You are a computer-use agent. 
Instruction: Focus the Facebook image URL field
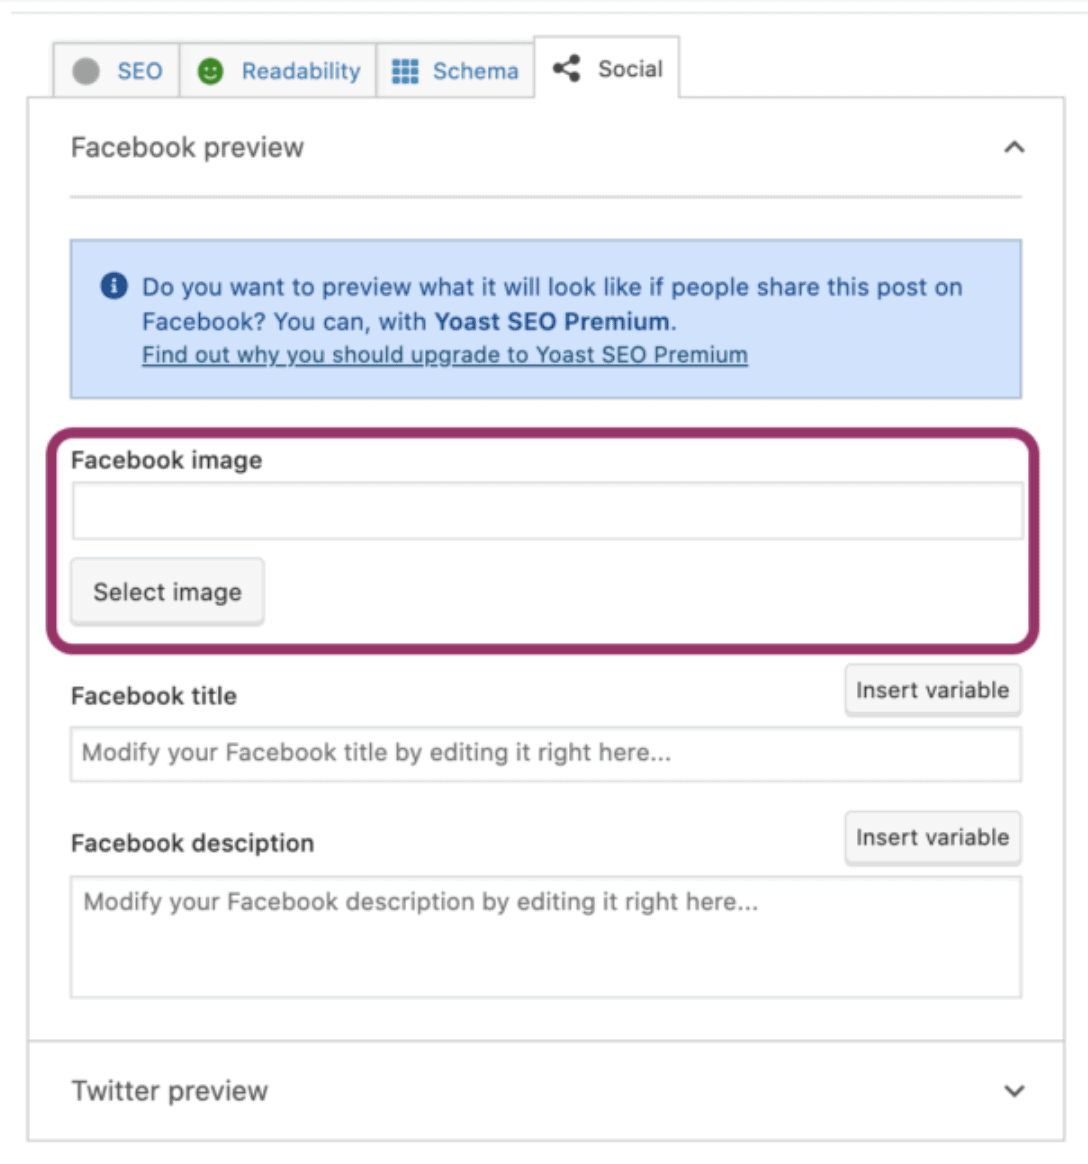(x=548, y=511)
